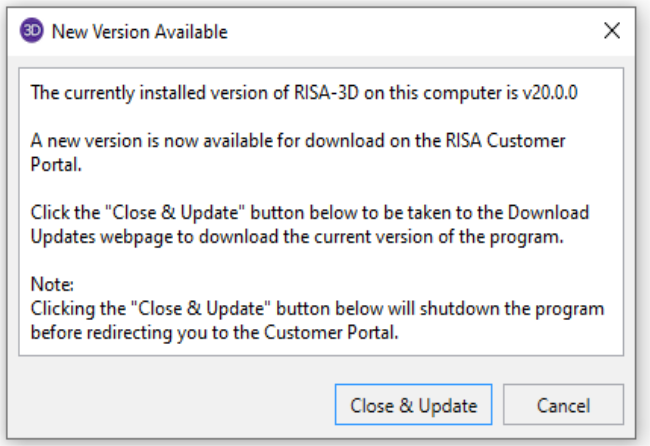Click empty title bar area beside the title
This screenshot has height=446, width=650.
tap(400, 32)
